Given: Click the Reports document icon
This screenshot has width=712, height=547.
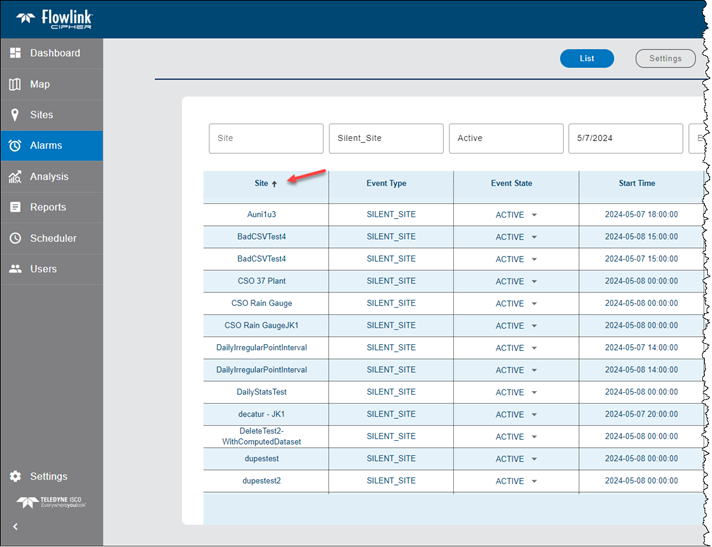Looking at the screenshot, I should pyautogui.click(x=15, y=207).
